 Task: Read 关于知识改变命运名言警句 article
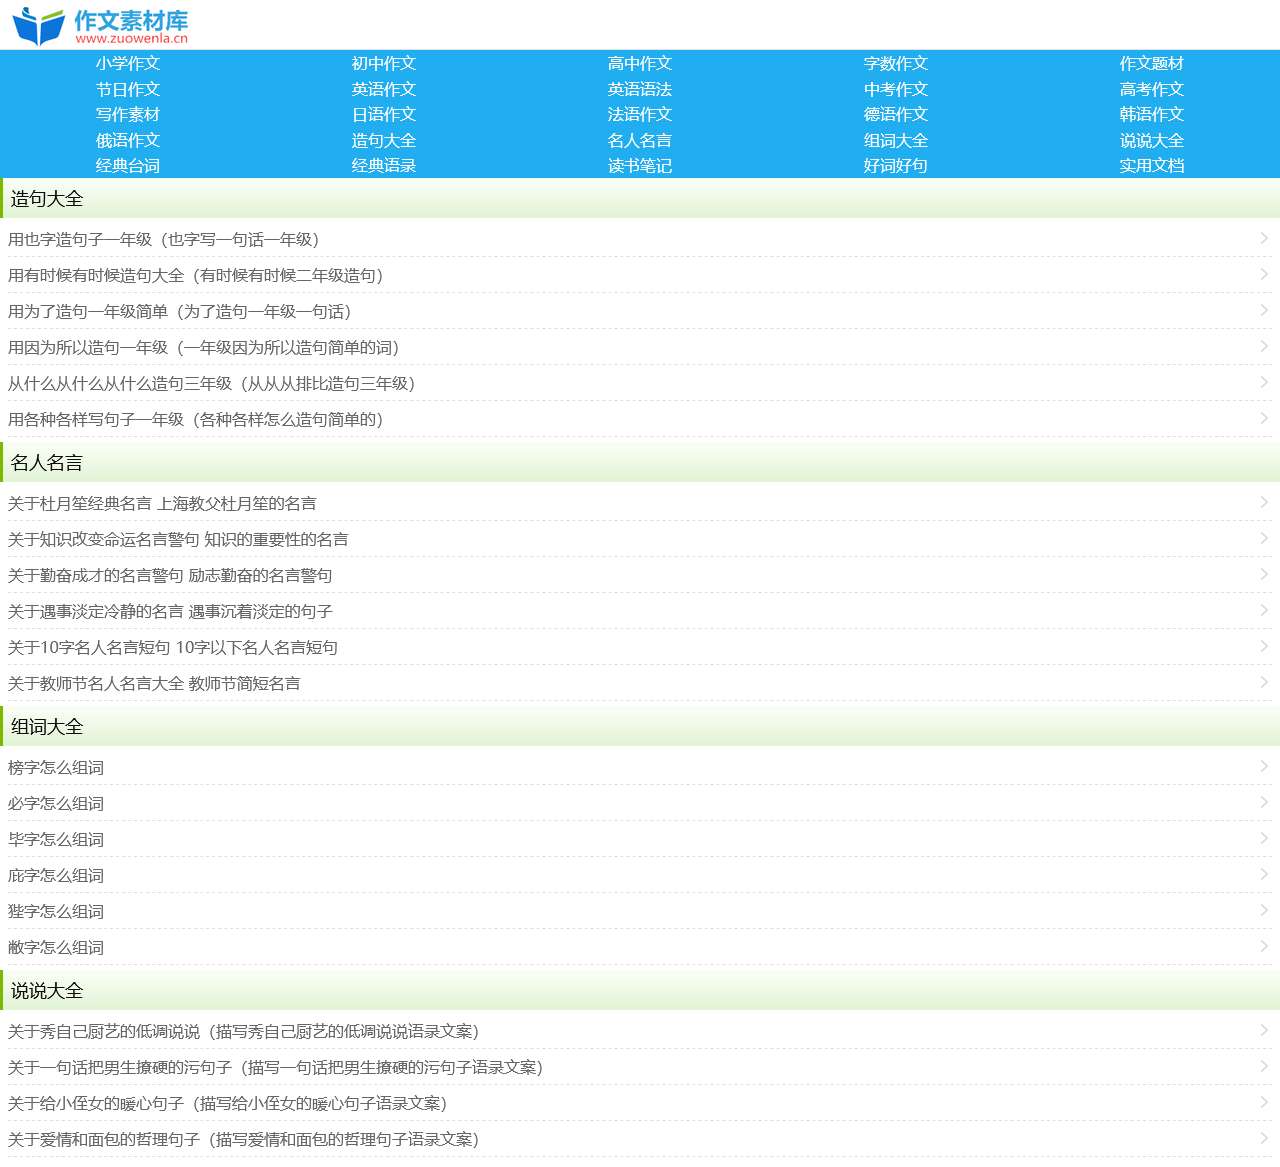(178, 540)
